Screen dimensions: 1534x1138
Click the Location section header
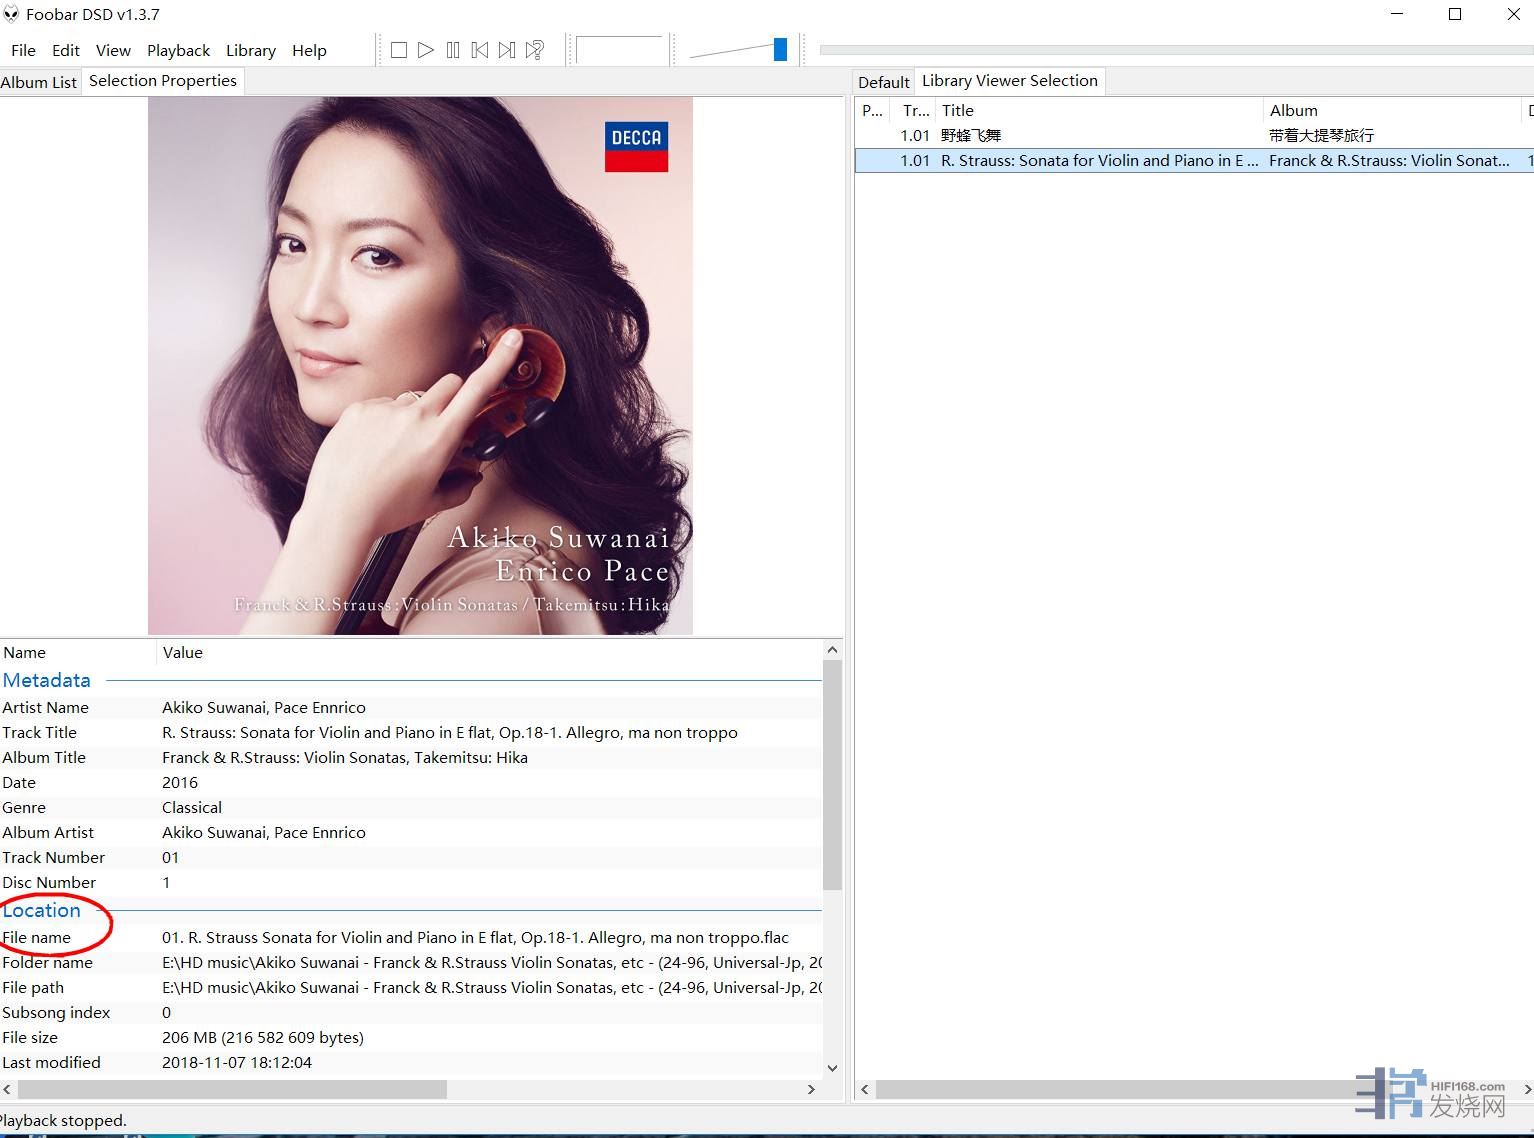(42, 910)
